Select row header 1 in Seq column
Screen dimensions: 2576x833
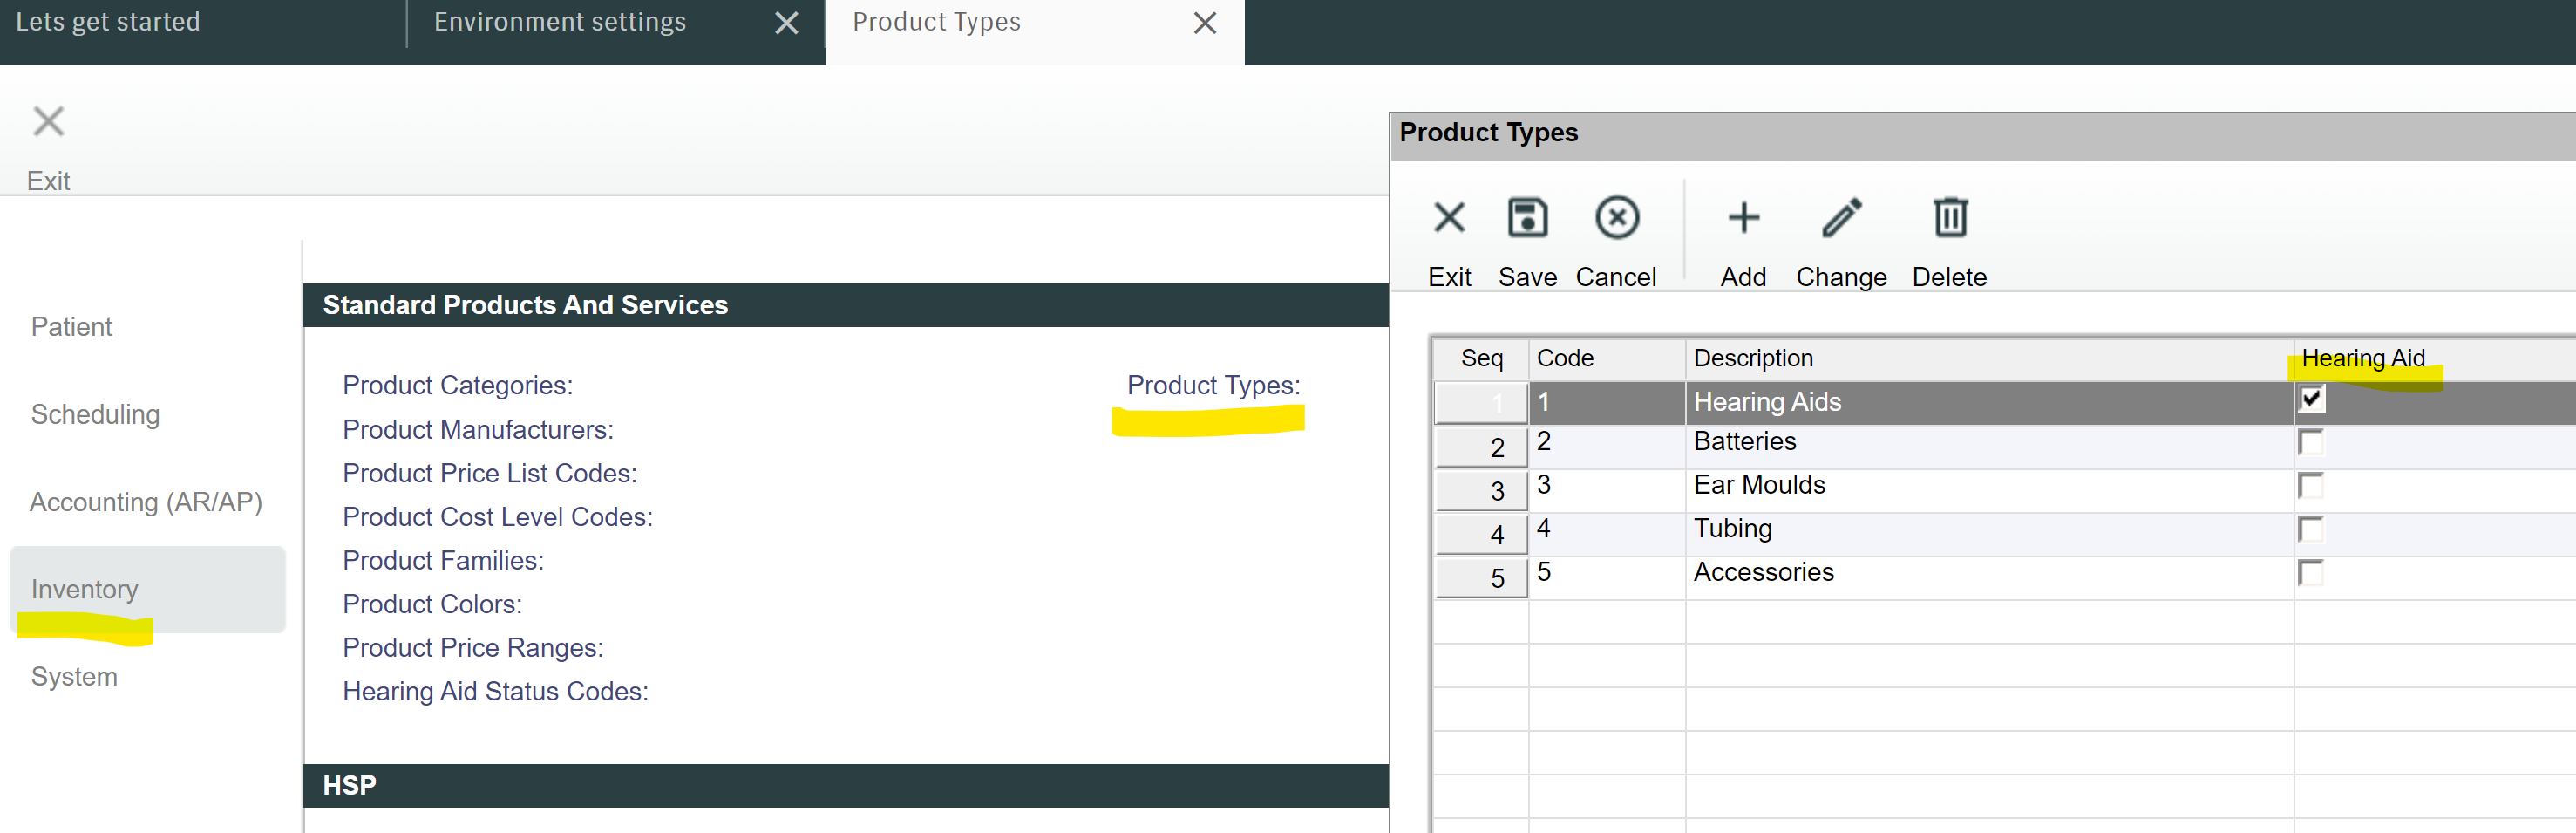click(x=1481, y=403)
